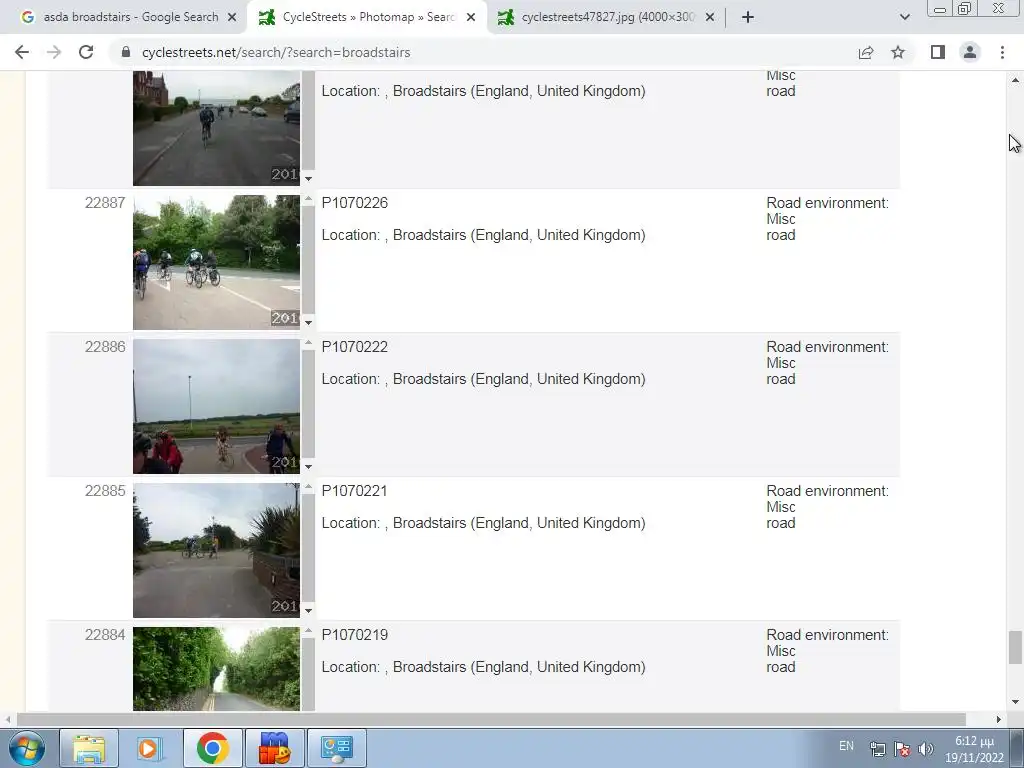Click the down arrow of entry 22886's thumbnail scrollbar
1024x768 pixels.
tap(308, 467)
